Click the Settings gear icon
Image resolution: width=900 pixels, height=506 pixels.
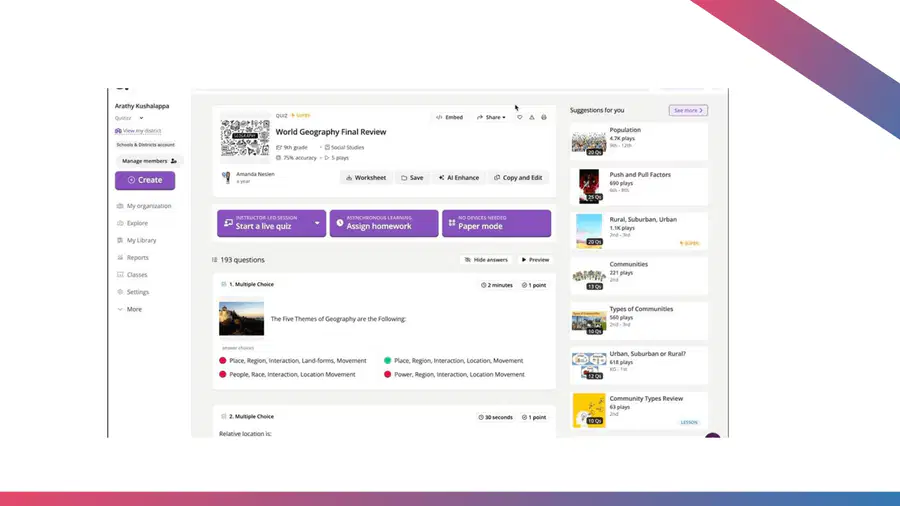click(x=120, y=292)
